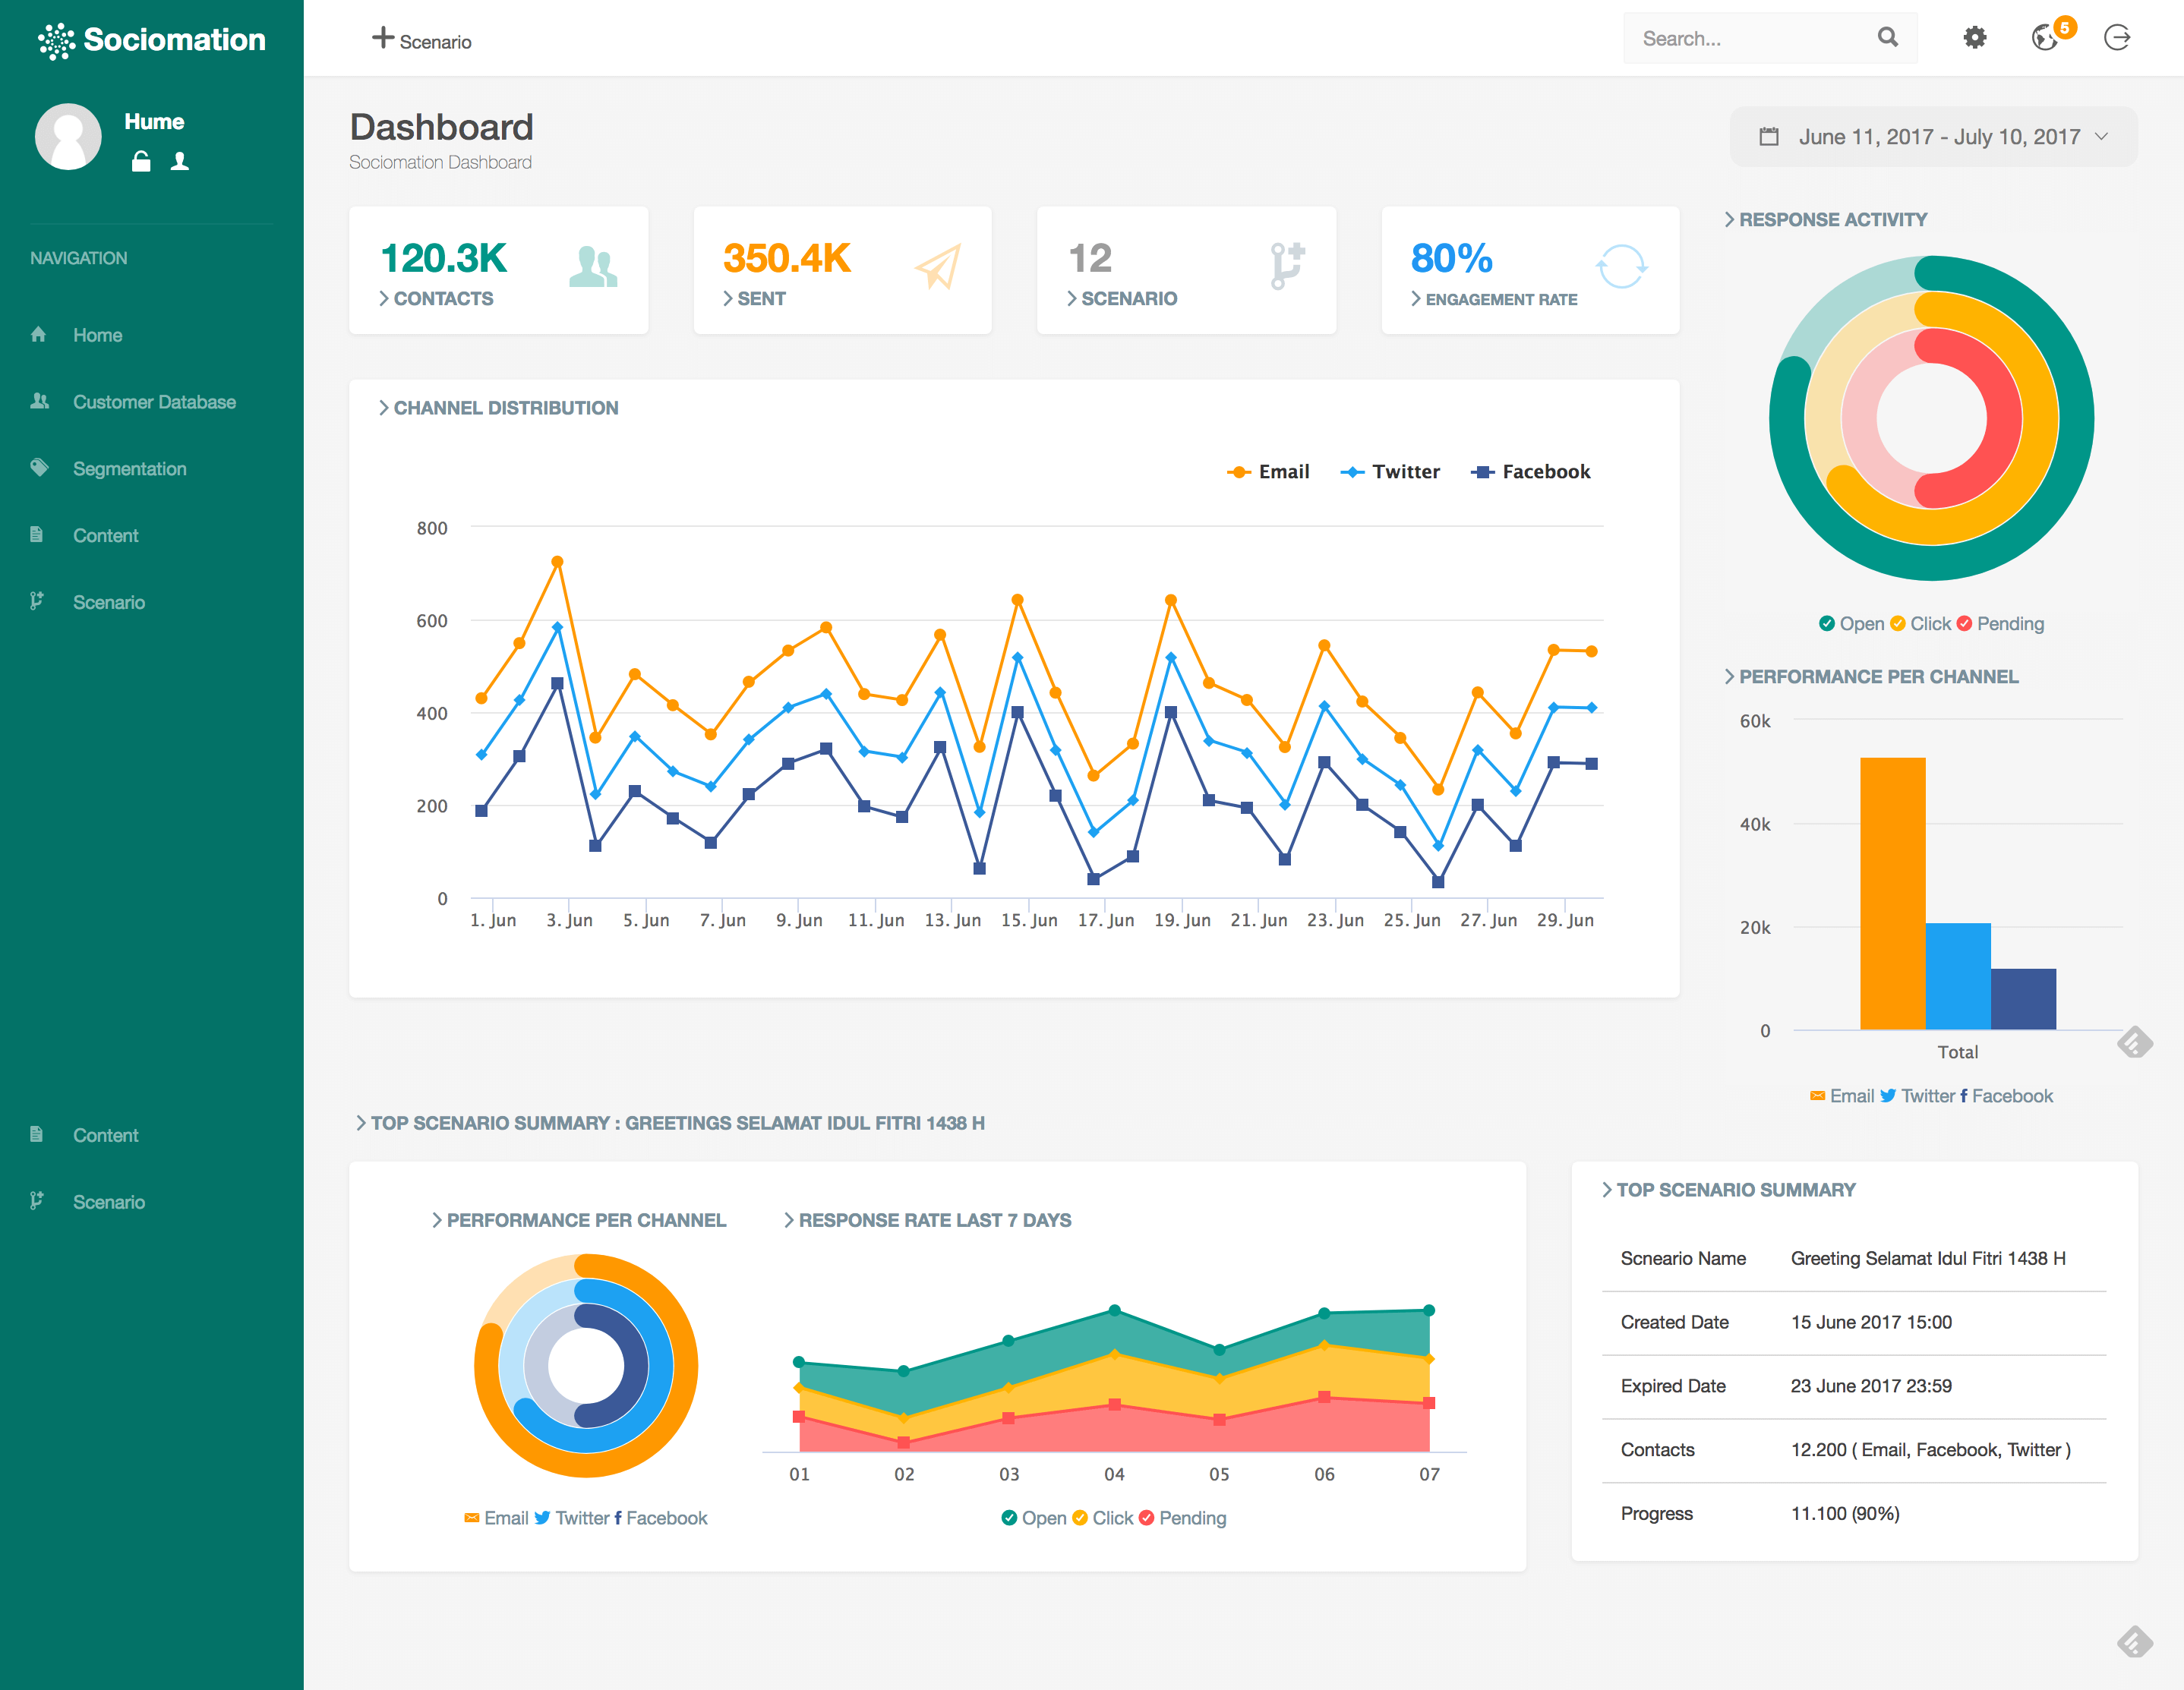Click the paper plane Sent icon
This screenshot has height=1690, width=2184.
pos(937,266)
